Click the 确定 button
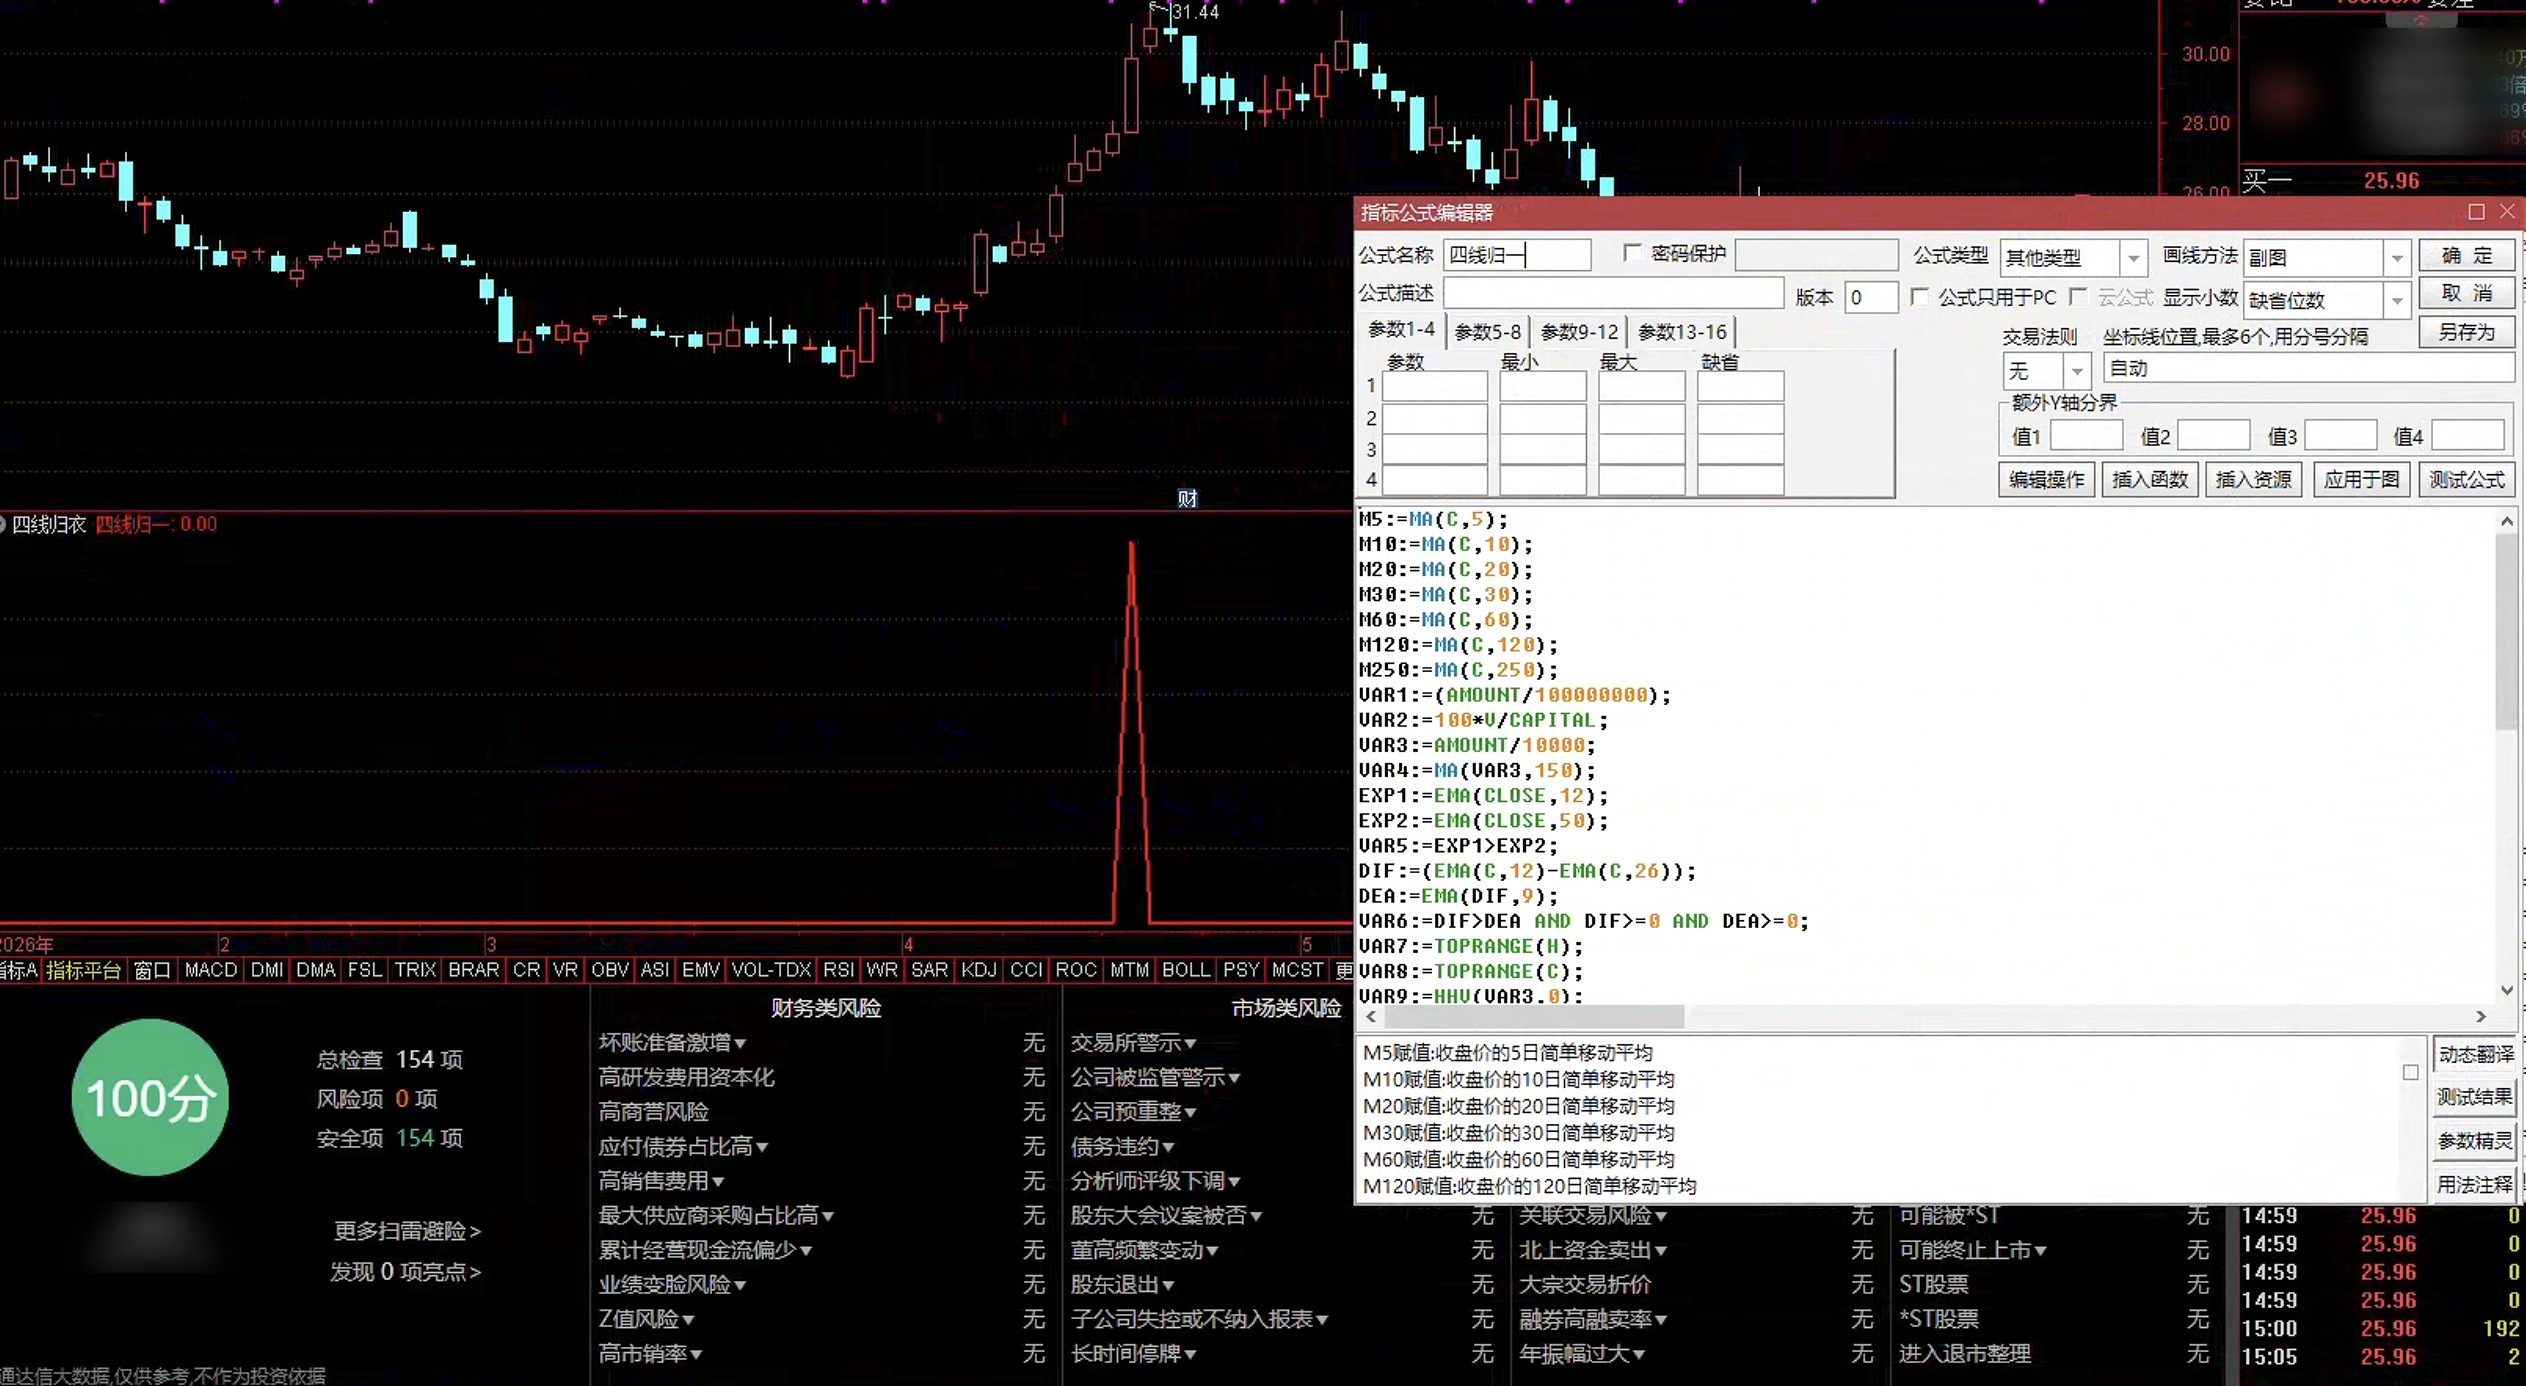Image resolution: width=2526 pixels, height=1386 pixels. coord(2466,256)
